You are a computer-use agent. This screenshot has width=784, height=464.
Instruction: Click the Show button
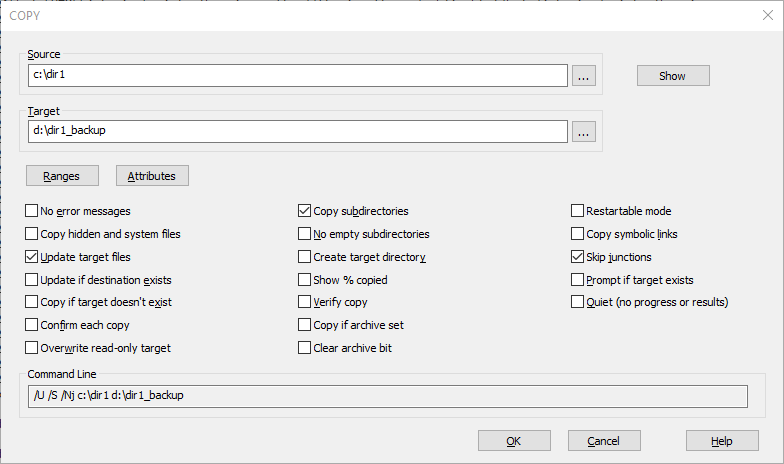tap(673, 76)
